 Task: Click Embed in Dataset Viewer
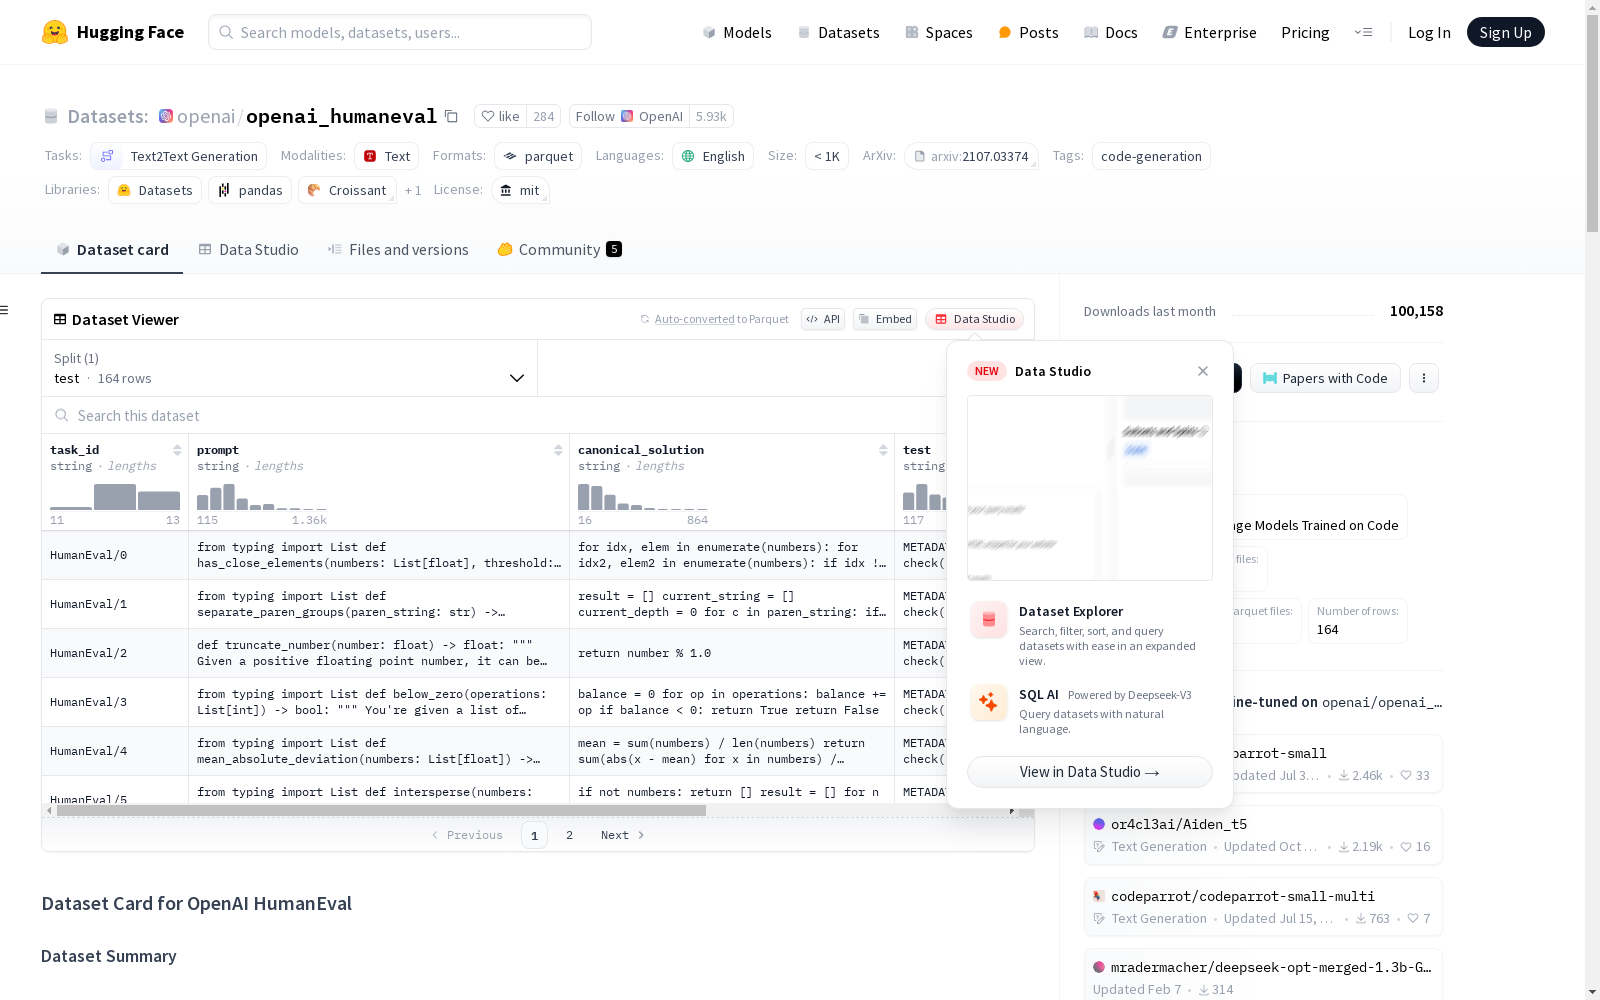[x=885, y=319]
